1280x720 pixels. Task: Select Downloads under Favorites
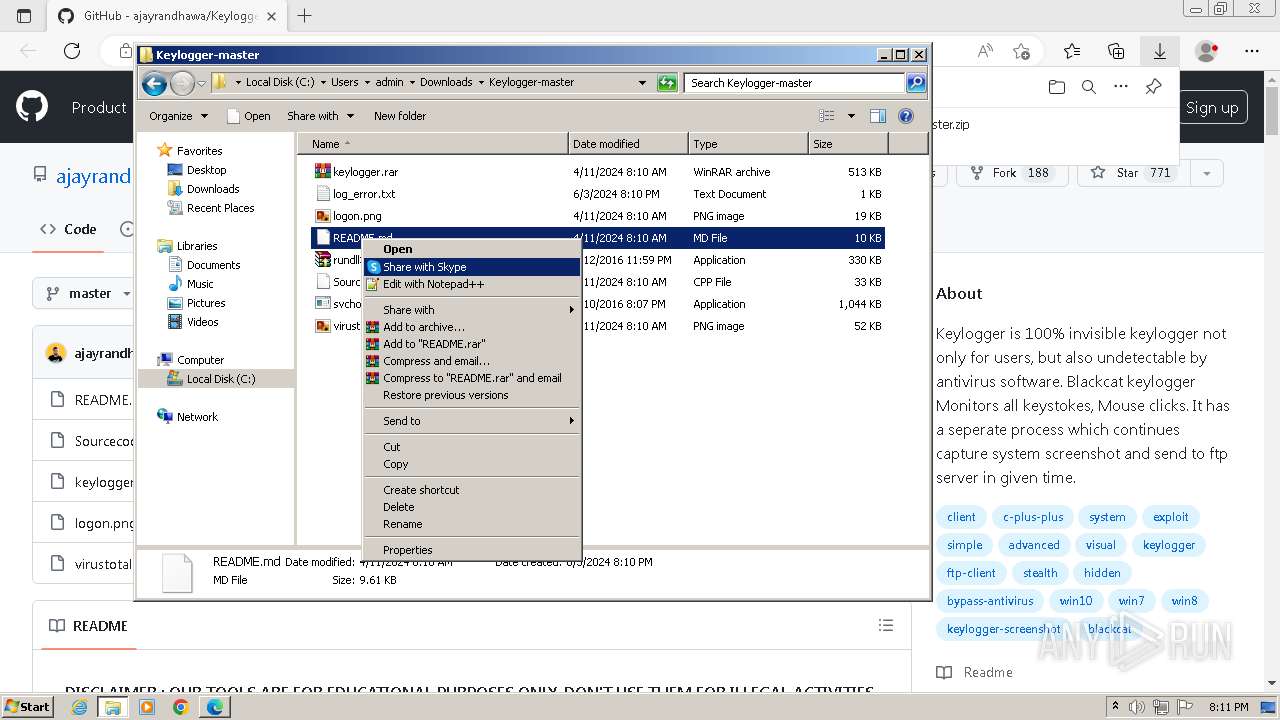coord(213,189)
